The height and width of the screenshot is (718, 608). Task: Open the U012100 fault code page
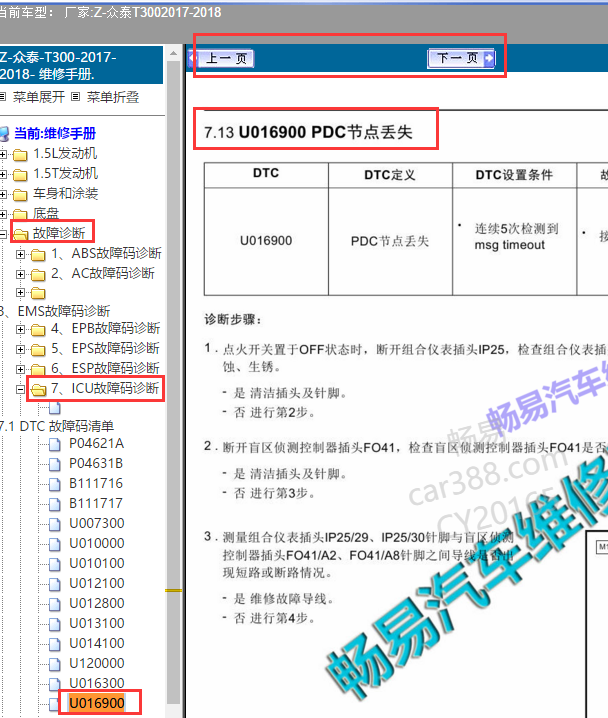click(x=97, y=583)
